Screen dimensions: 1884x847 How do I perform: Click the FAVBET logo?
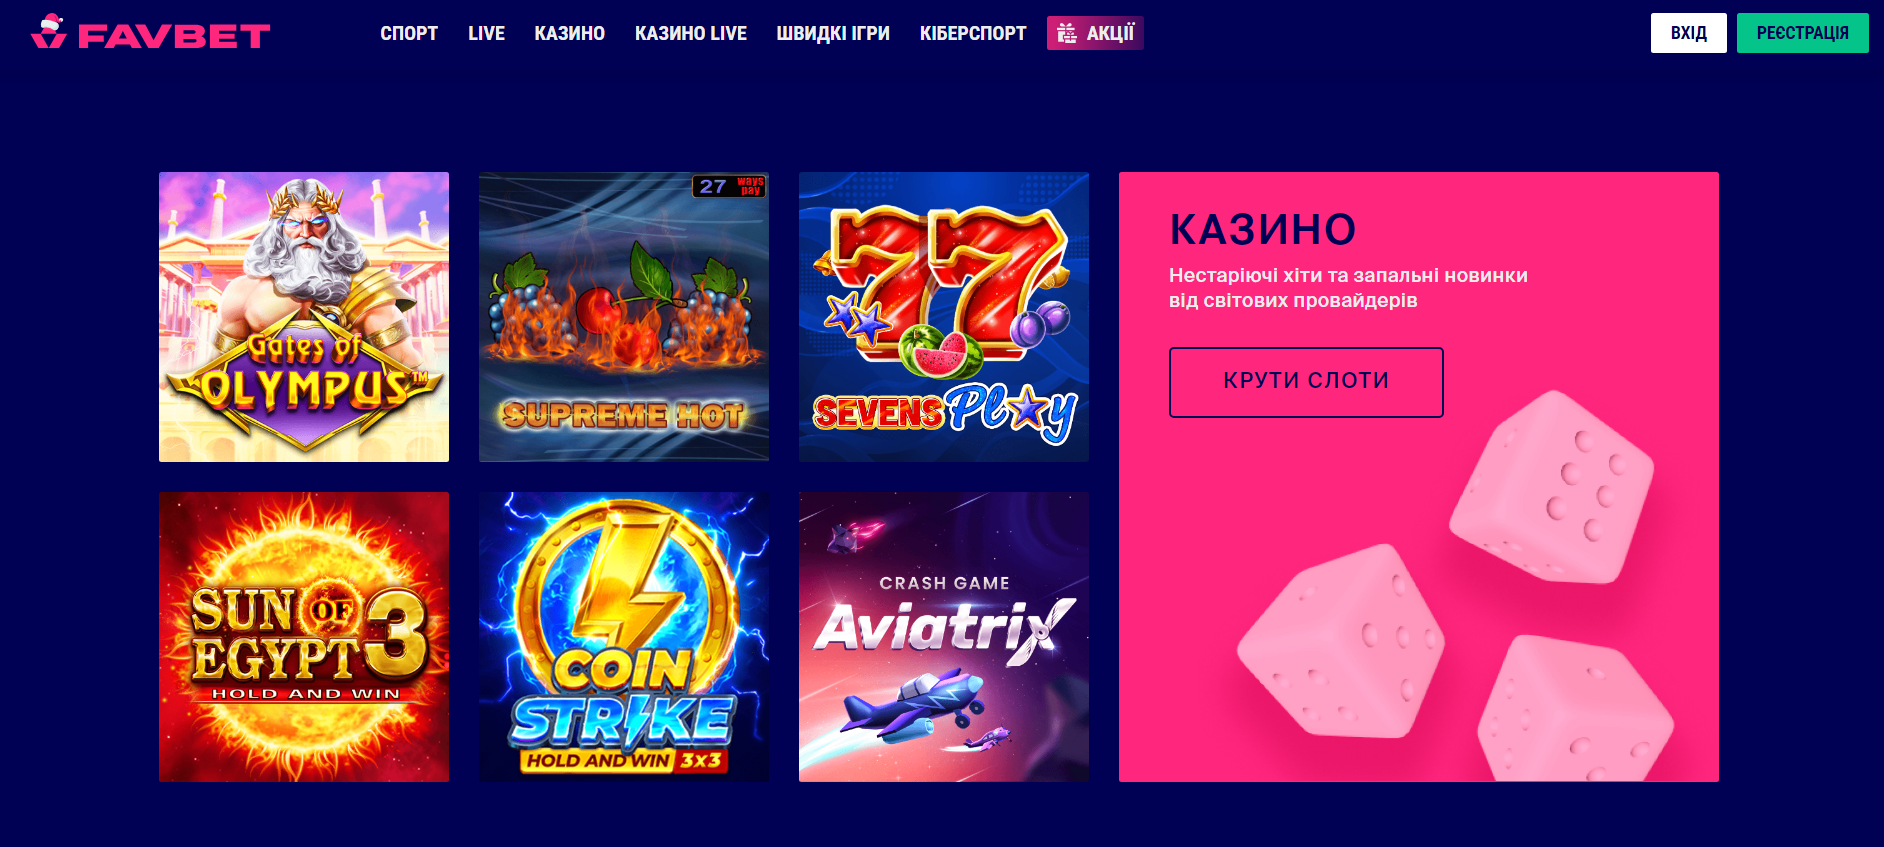click(x=150, y=32)
